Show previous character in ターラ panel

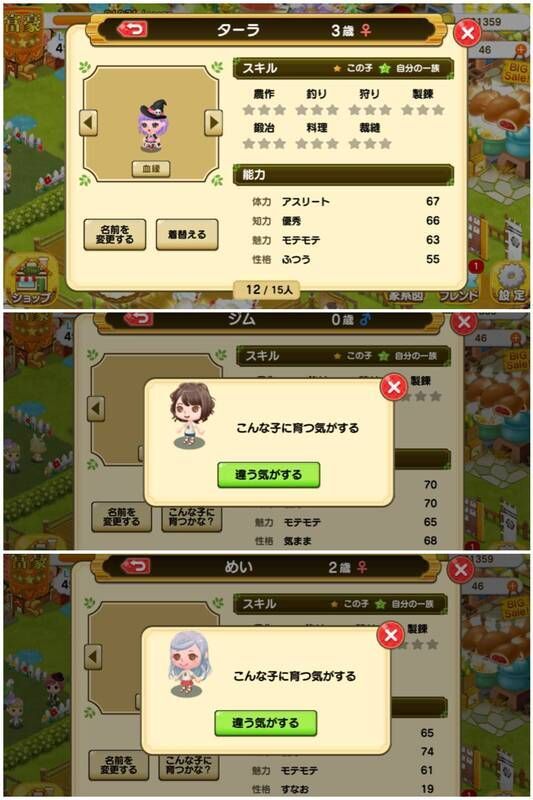coord(88,122)
